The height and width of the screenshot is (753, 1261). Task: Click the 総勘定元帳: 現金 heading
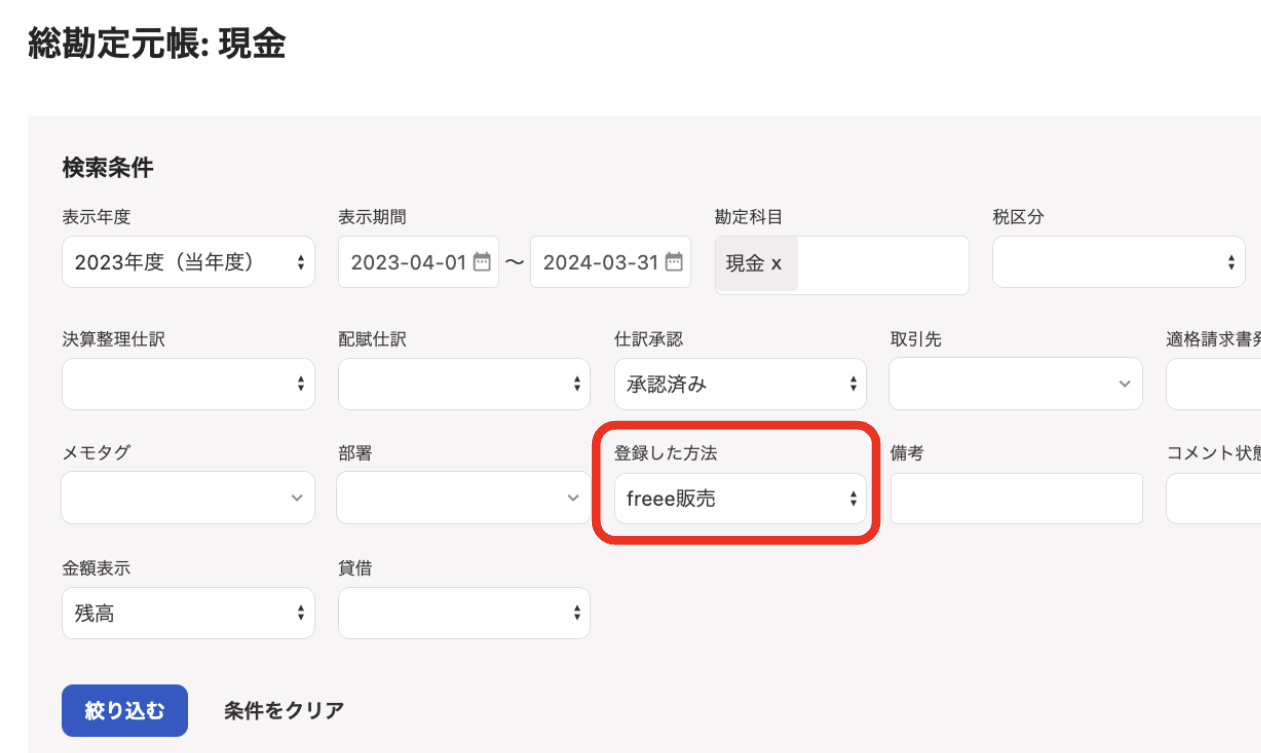157,44
